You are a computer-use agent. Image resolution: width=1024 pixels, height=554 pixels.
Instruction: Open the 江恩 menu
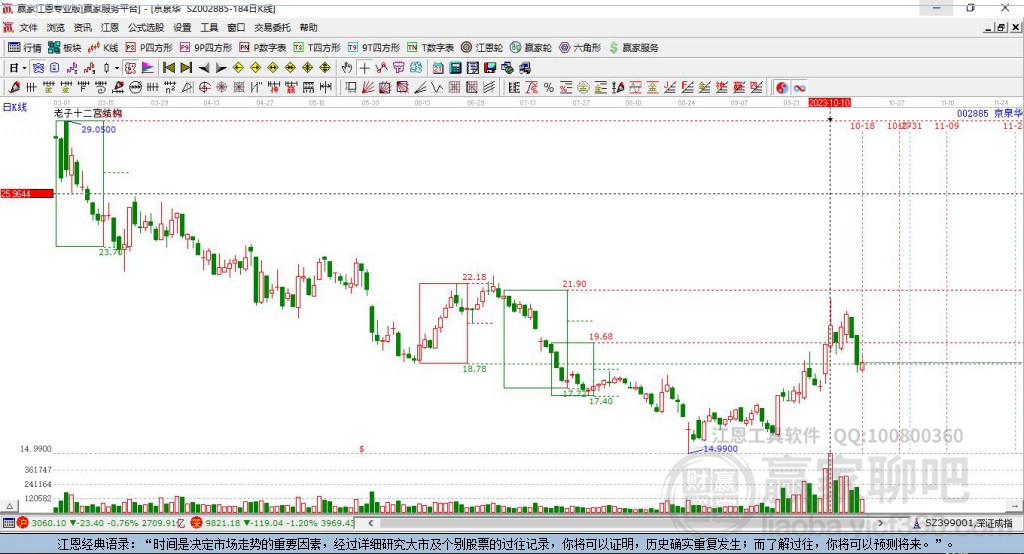click(x=110, y=27)
